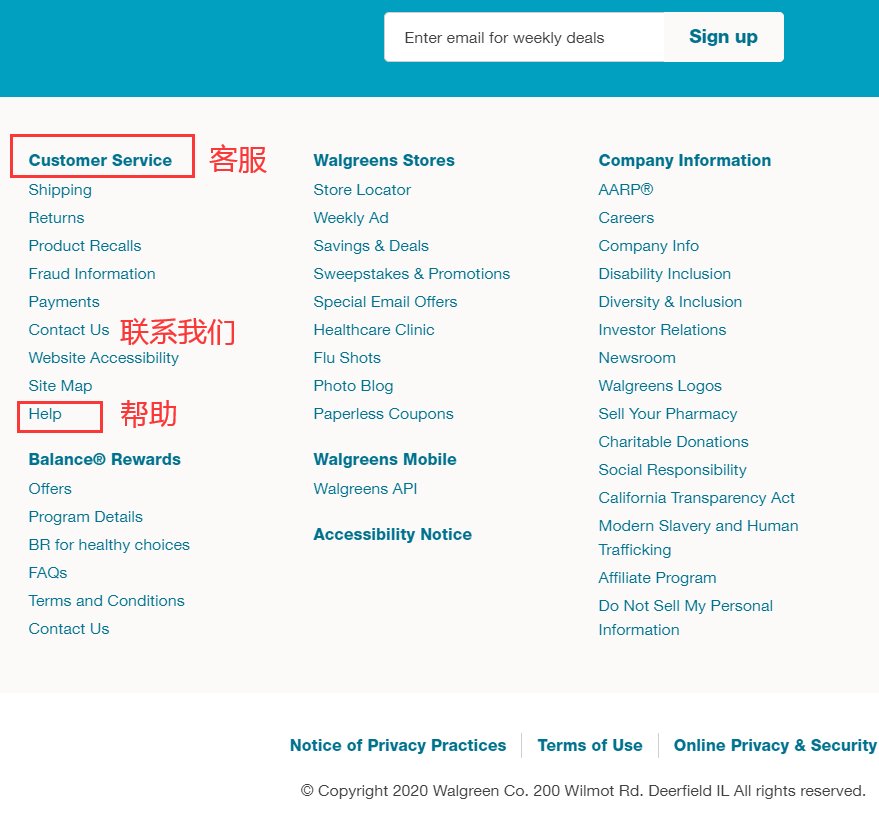The image size is (879, 831).
Task: Open Contact Us under Balance Rewards
Action: (x=69, y=629)
